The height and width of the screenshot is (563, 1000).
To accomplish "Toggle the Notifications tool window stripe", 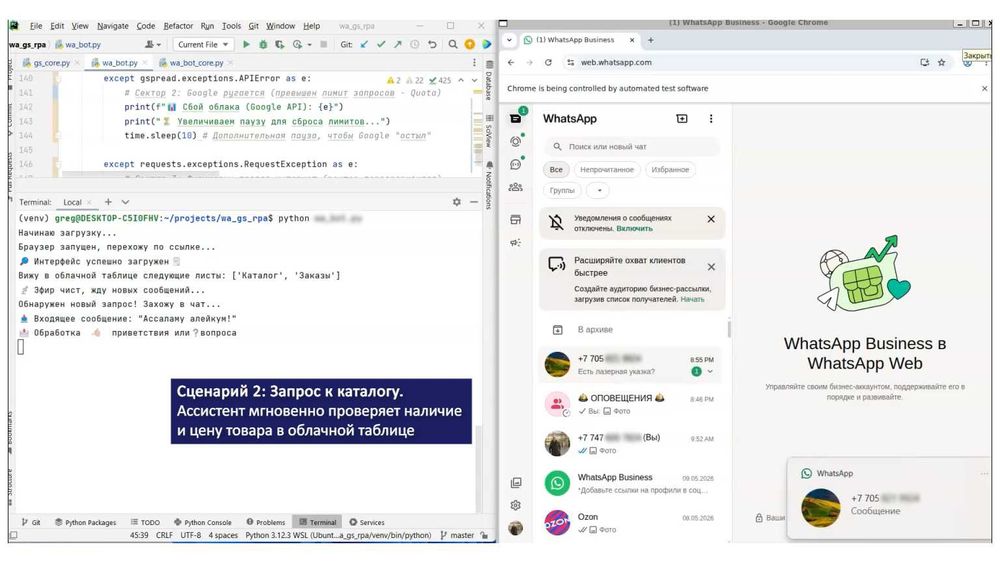I will point(489,186).
